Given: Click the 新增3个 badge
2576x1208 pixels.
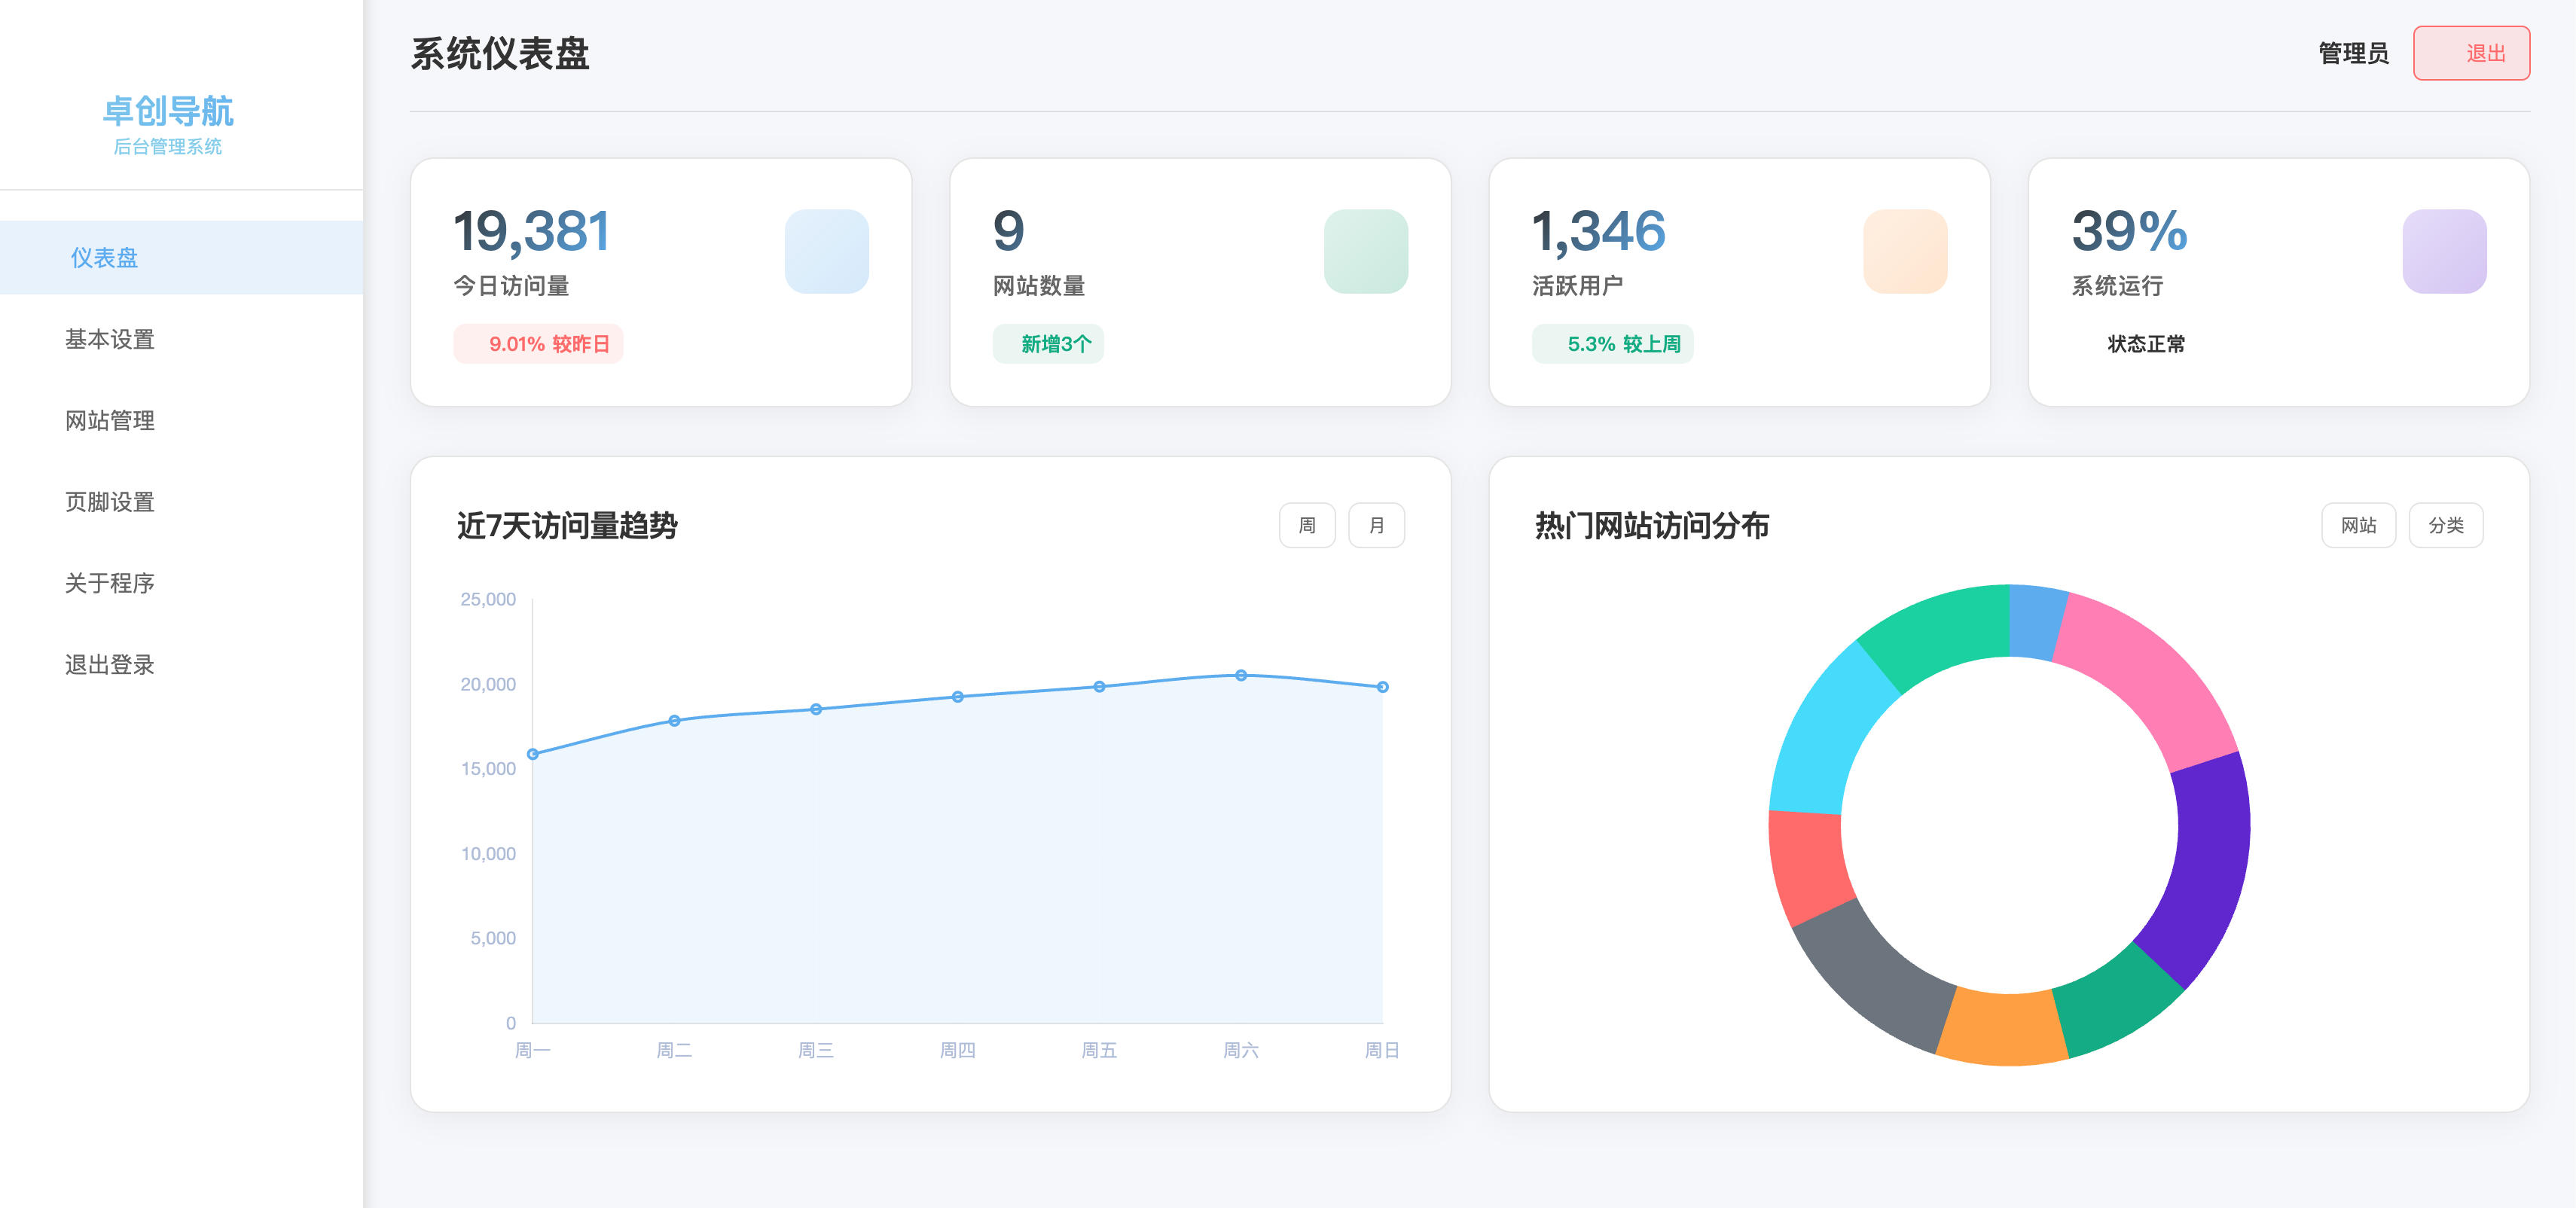Looking at the screenshot, I should (x=1048, y=344).
